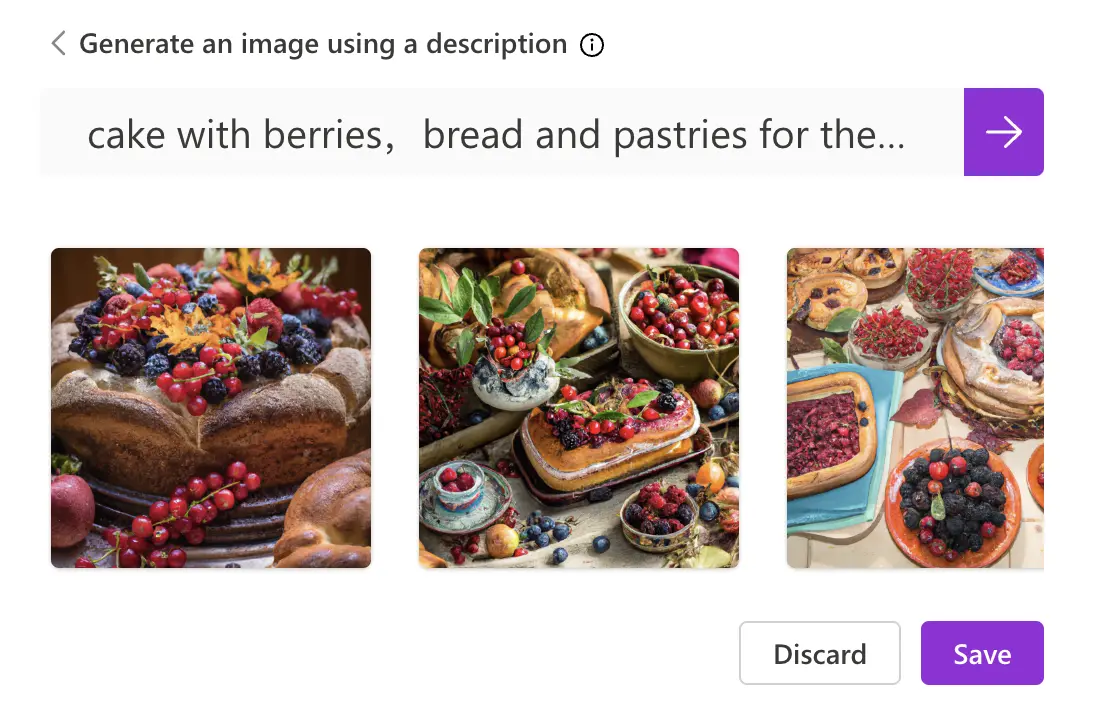The width and height of the screenshot is (1104, 720).
Task: Select the berry-topped bundt cake image
Action: coord(211,408)
